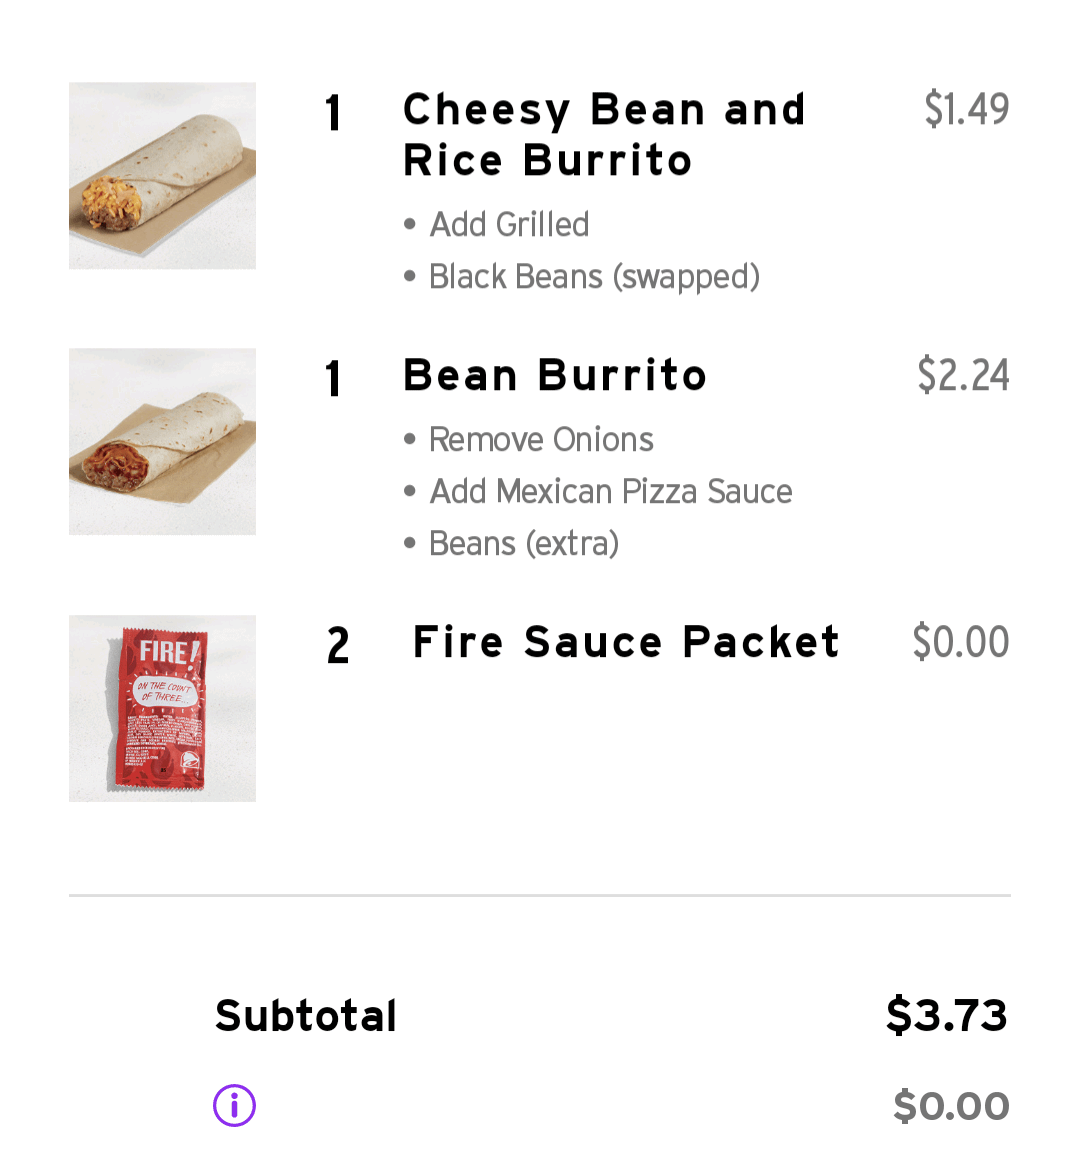The height and width of the screenshot is (1149, 1080).
Task: Select the Fire Sauce Packet image
Action: (x=162, y=708)
